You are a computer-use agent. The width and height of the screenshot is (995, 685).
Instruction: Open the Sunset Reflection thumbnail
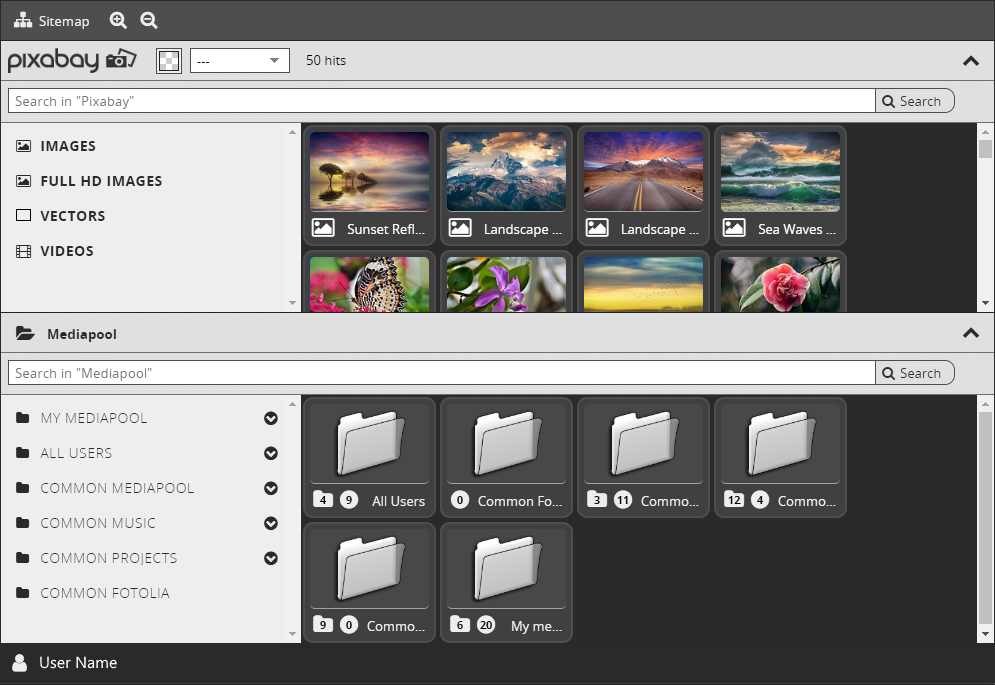pos(369,171)
